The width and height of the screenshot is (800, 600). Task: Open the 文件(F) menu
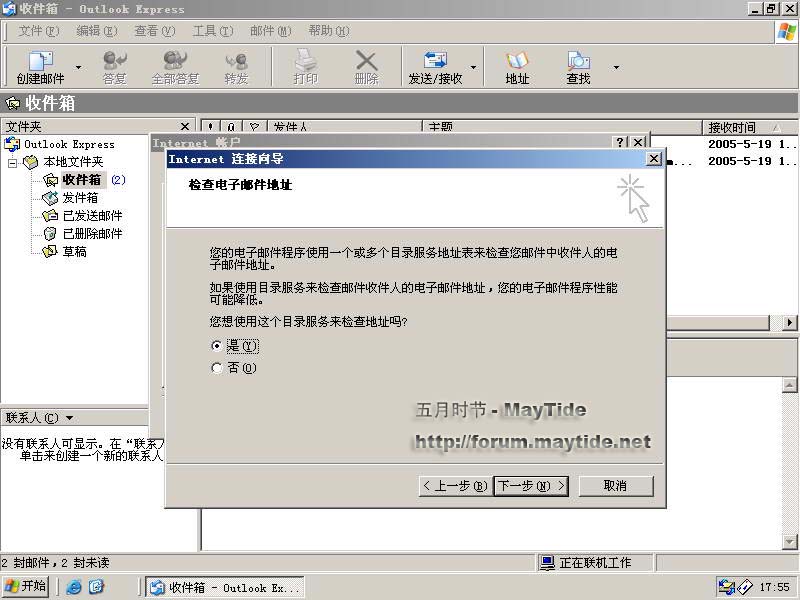coord(39,31)
